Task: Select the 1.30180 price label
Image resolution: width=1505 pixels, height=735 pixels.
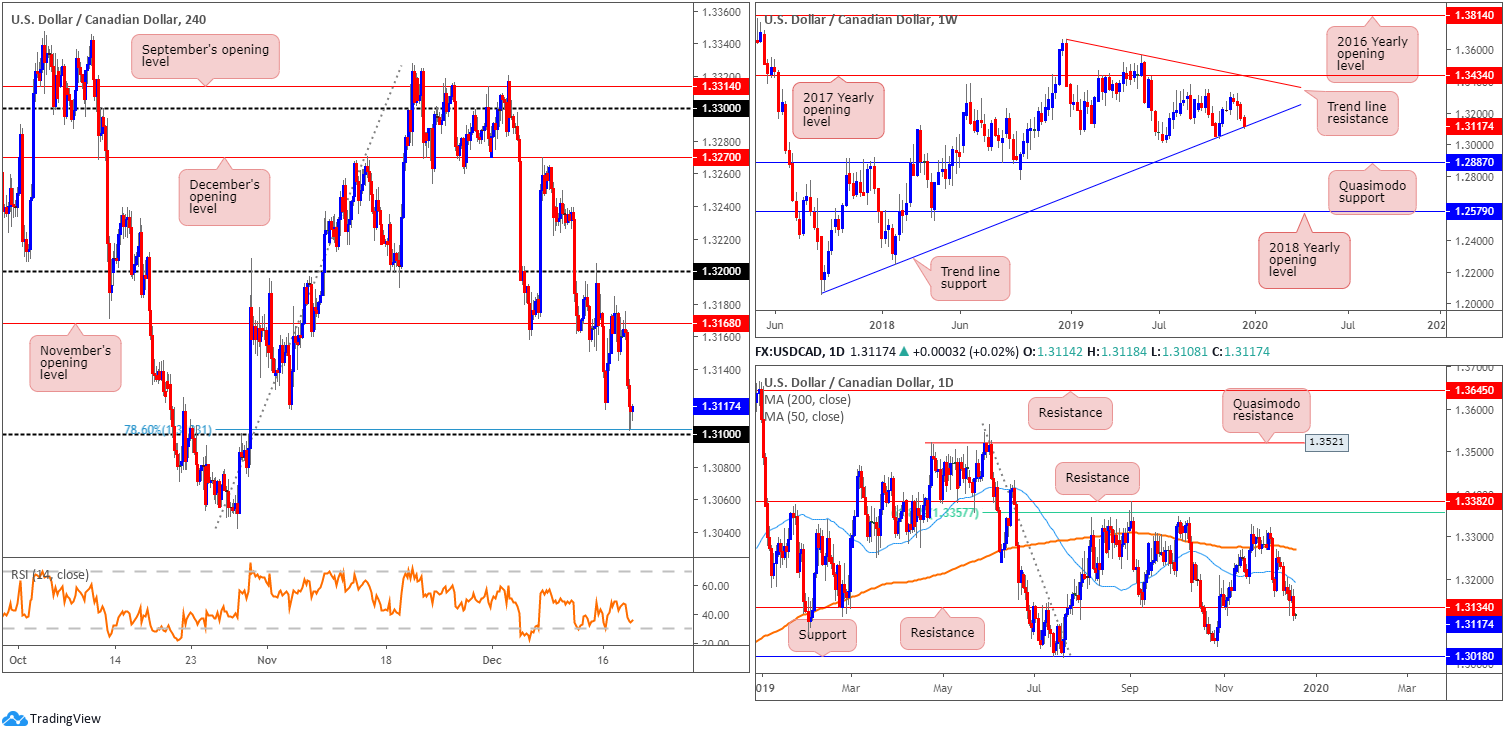Action: [x=1476, y=657]
